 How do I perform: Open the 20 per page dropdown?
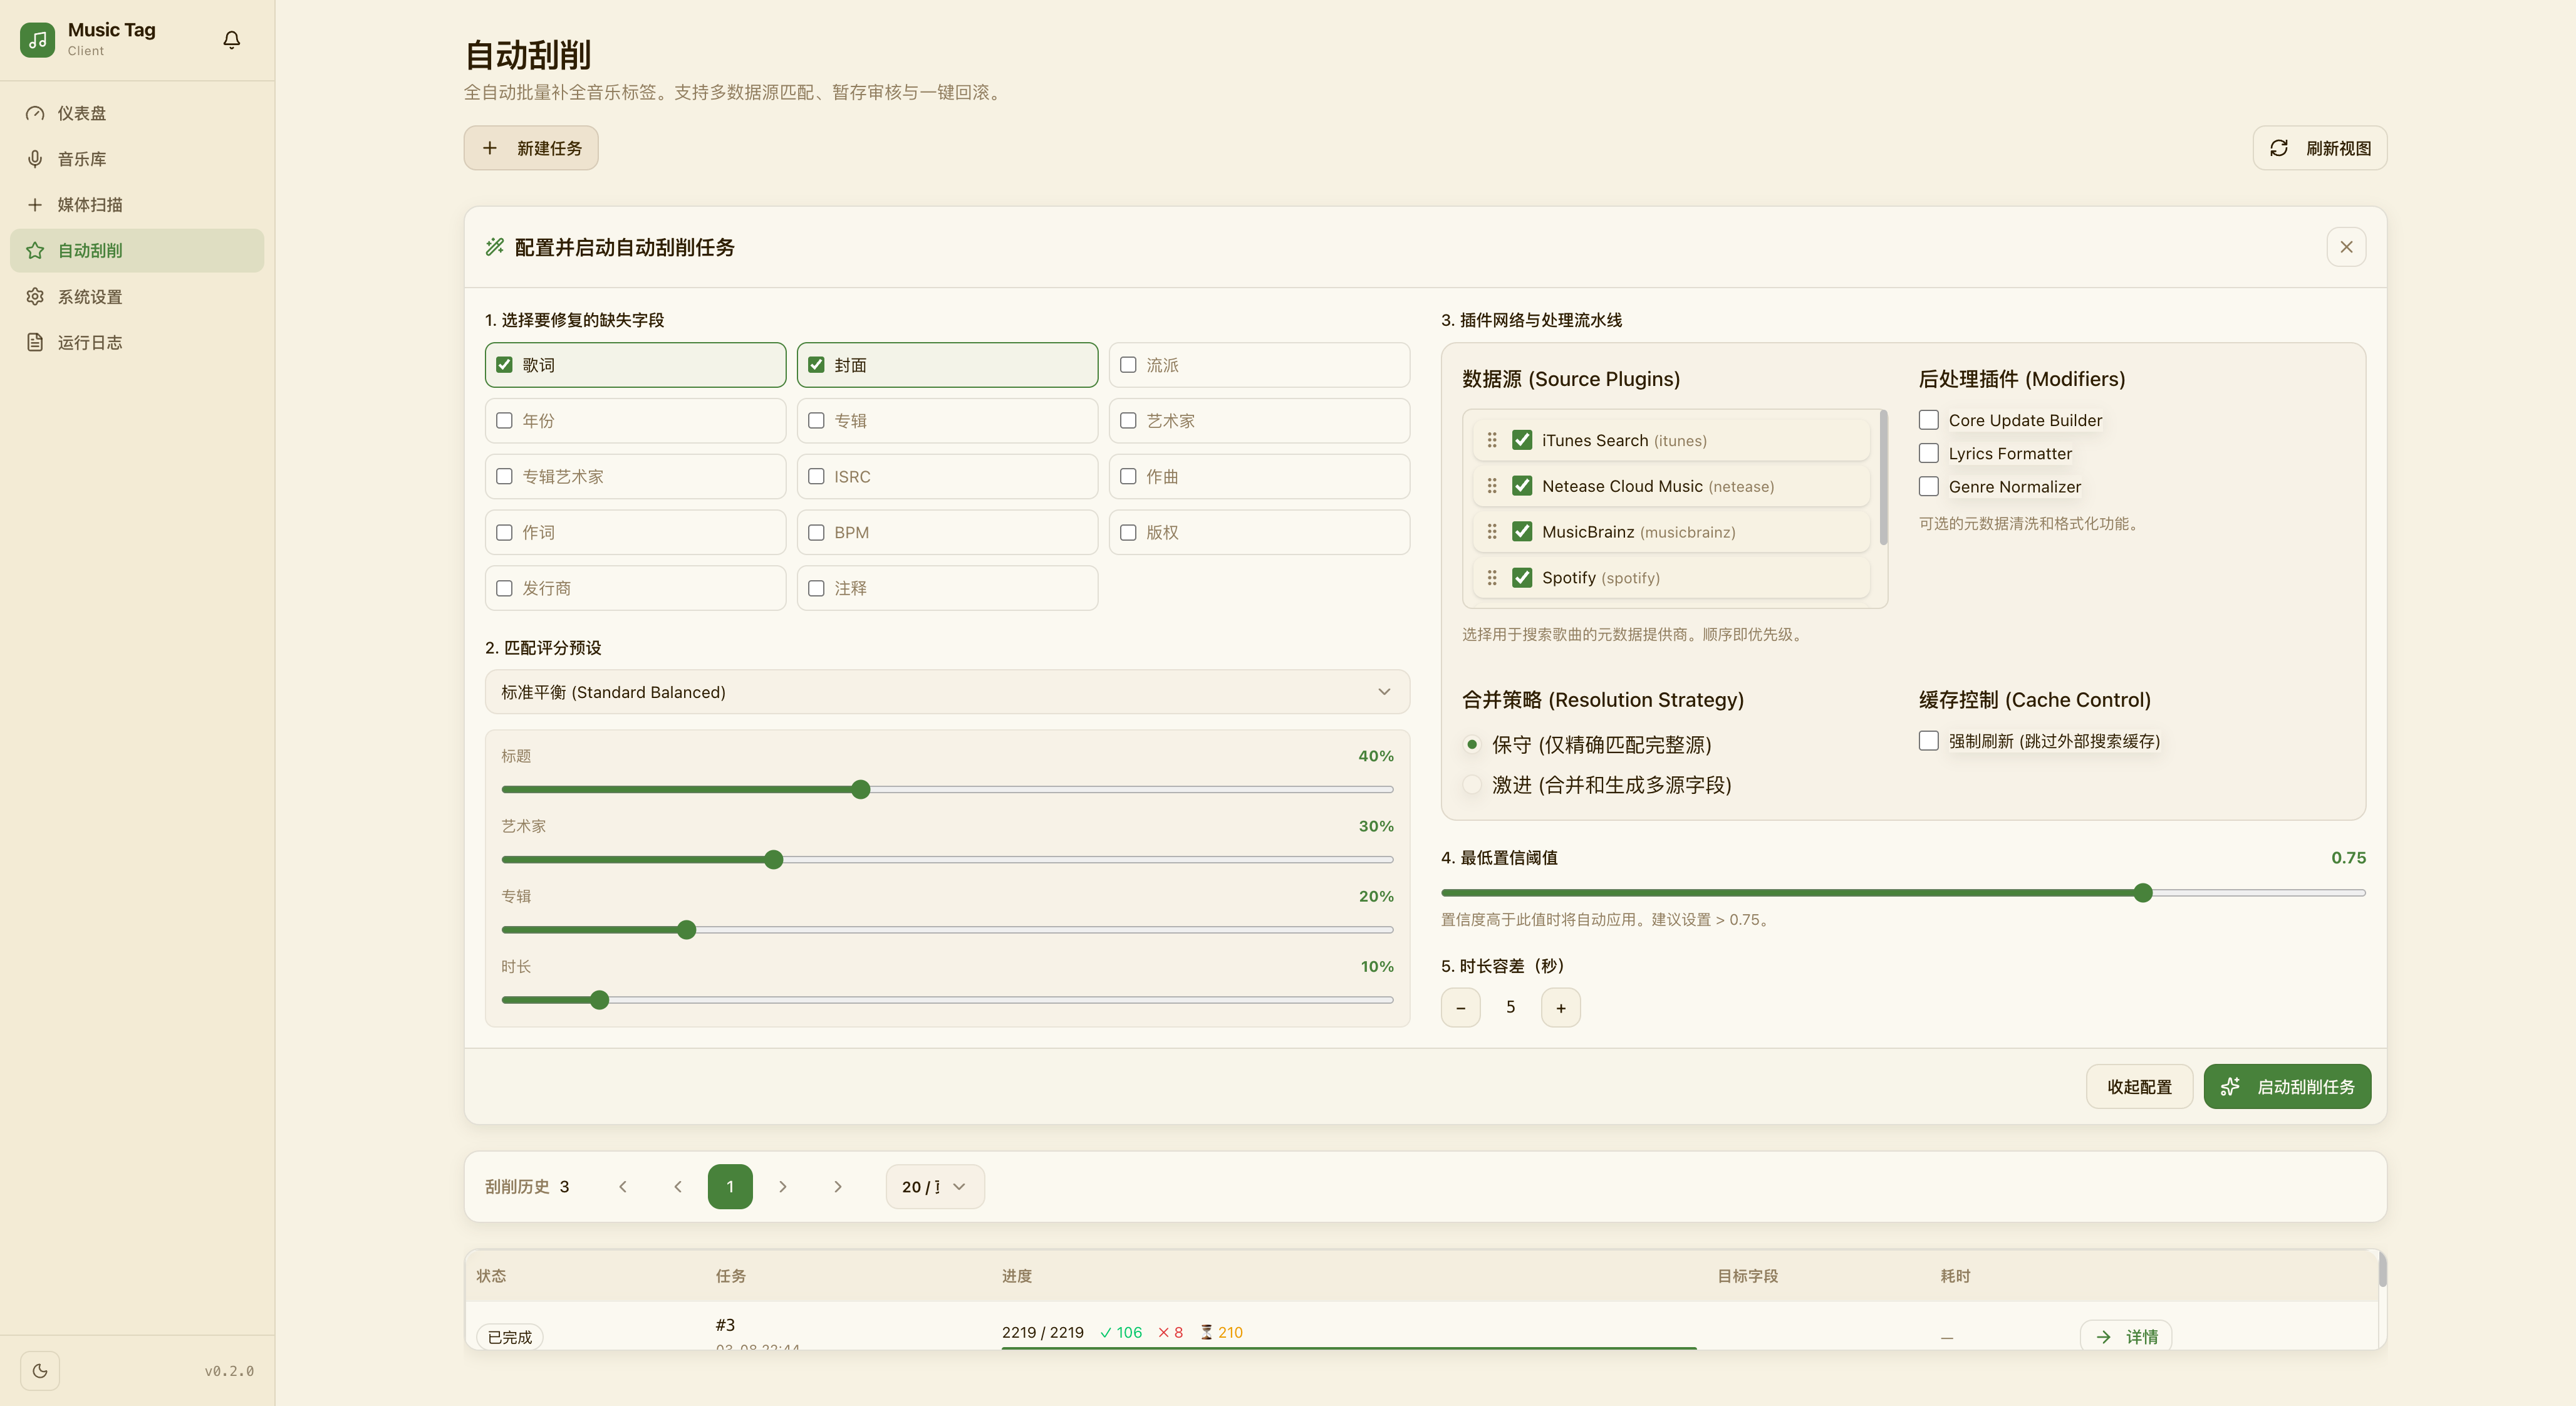pyautogui.click(x=934, y=1187)
